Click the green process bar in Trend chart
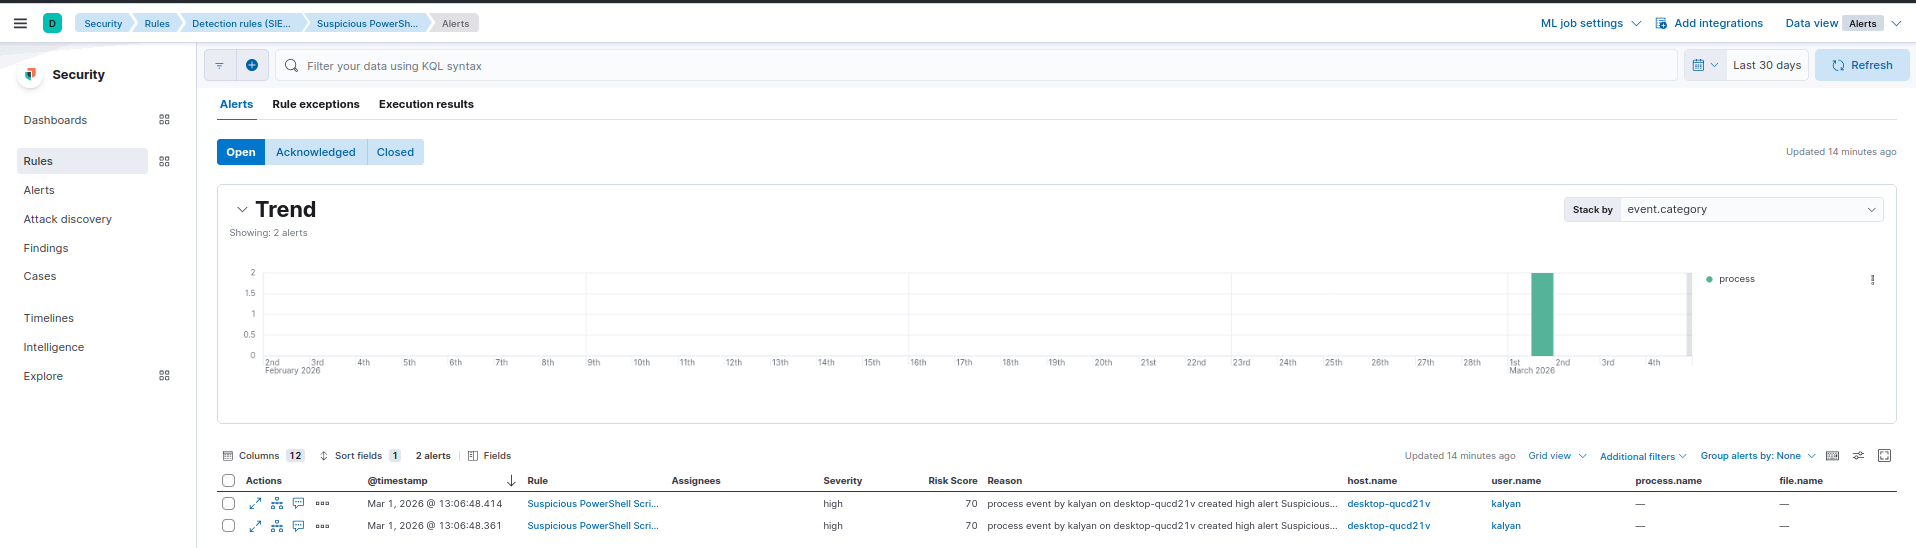Screen dimensions: 1916x548 click(1542, 314)
